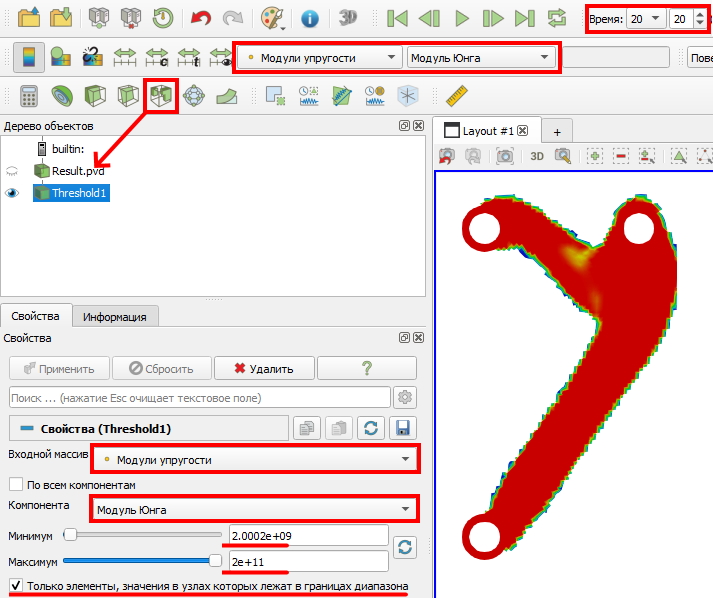713x598 pixels.
Task: Step to the next frame
Action: [493, 18]
